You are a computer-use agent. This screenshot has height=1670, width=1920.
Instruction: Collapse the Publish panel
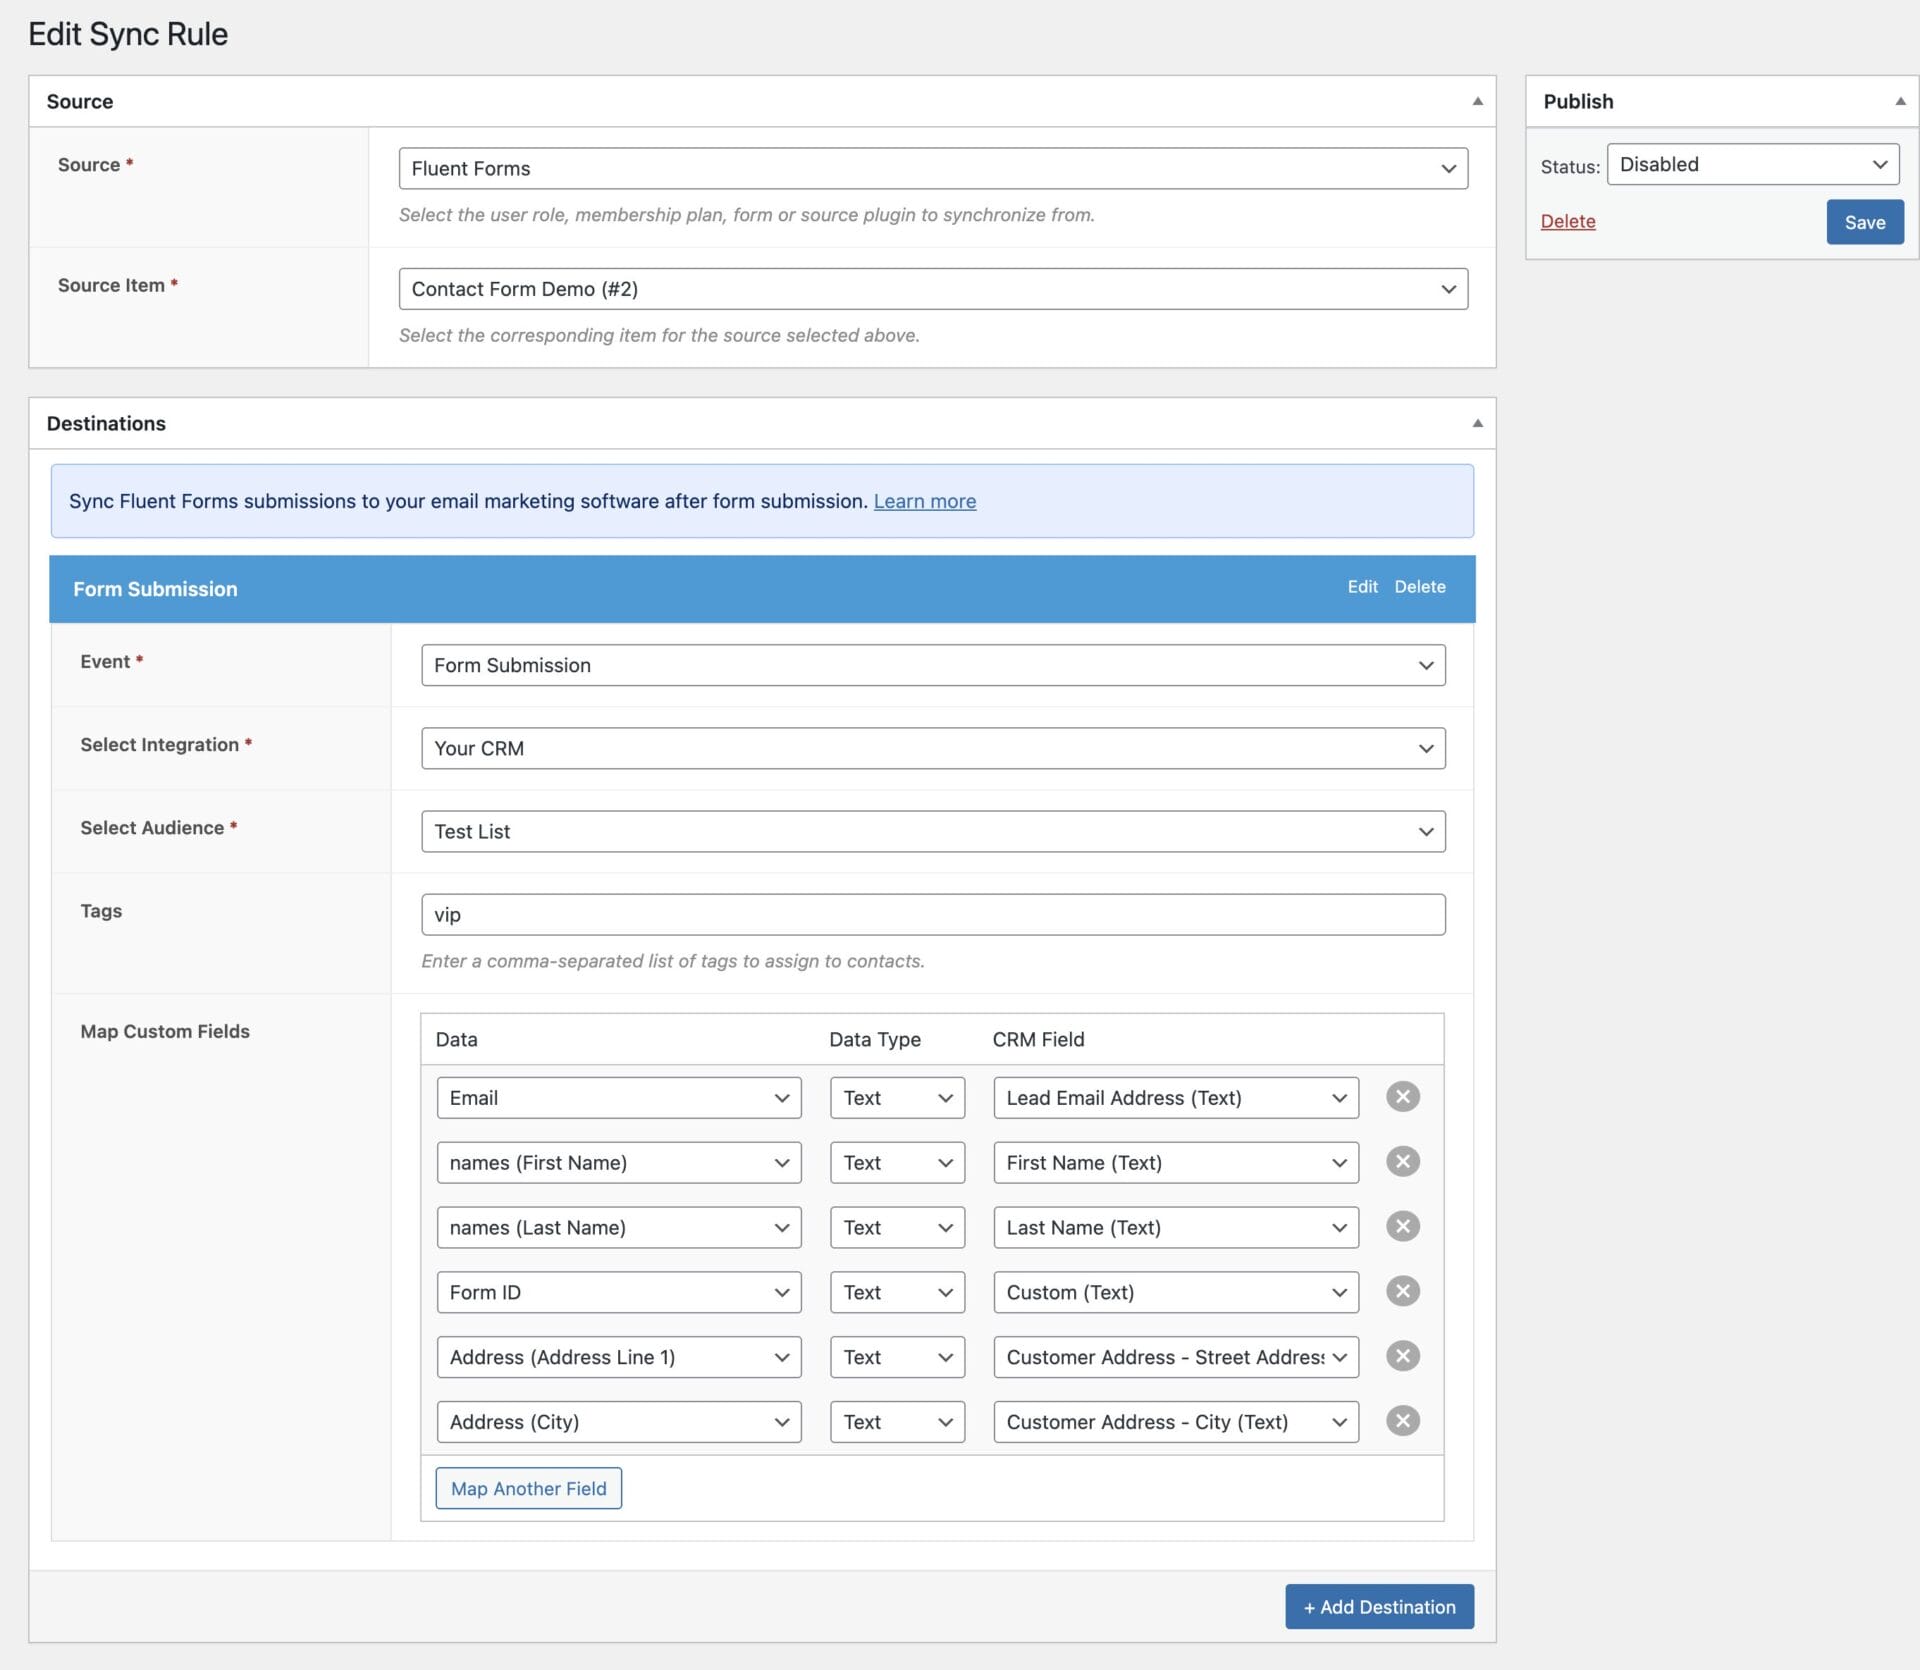pos(1899,100)
